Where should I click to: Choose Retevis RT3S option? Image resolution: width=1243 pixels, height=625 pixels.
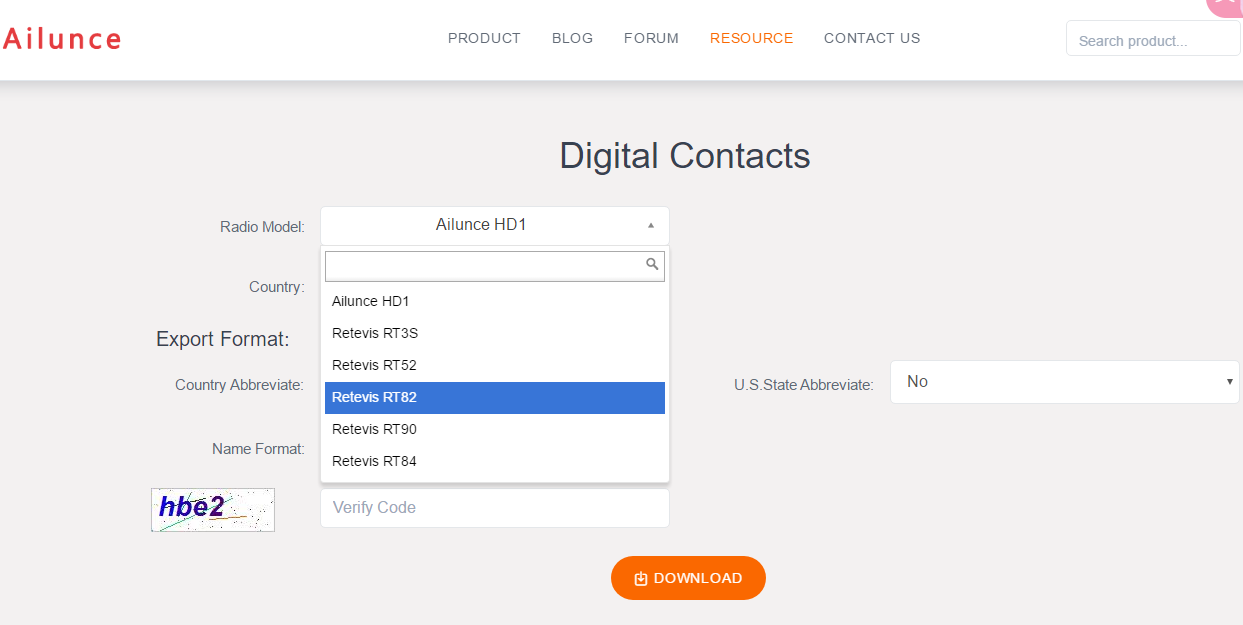(374, 333)
